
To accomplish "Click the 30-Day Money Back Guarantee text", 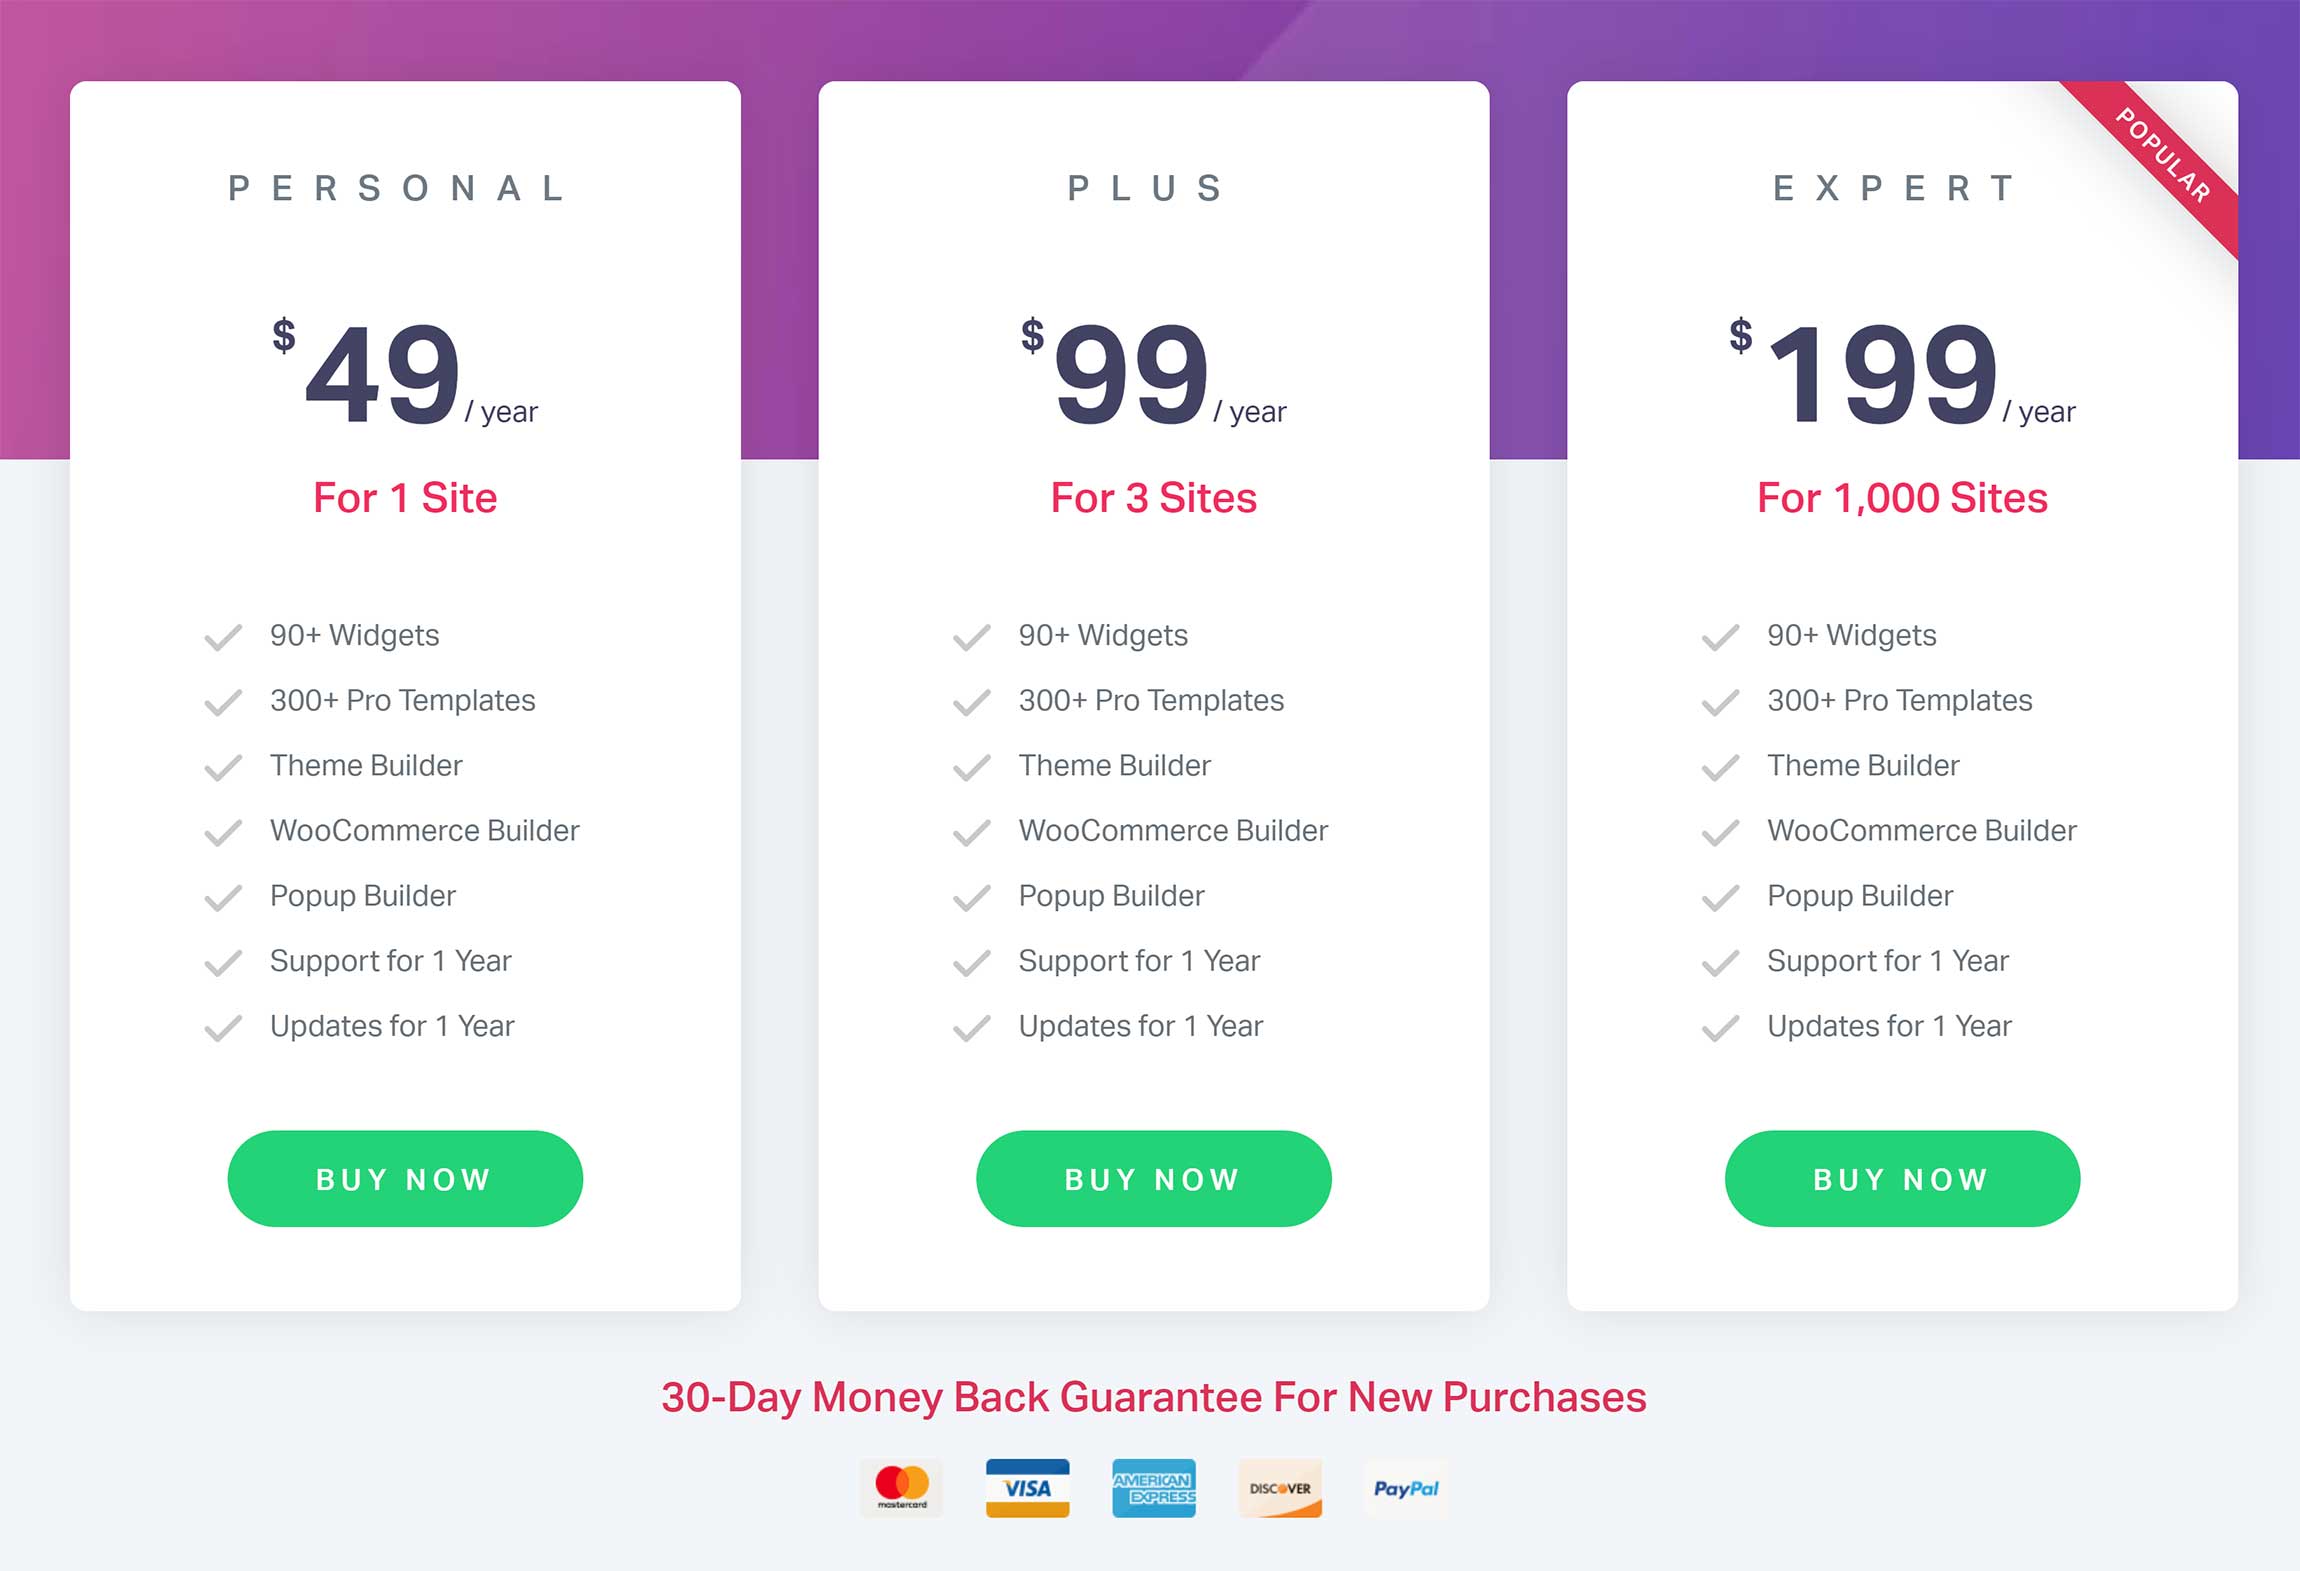I will (1153, 1397).
